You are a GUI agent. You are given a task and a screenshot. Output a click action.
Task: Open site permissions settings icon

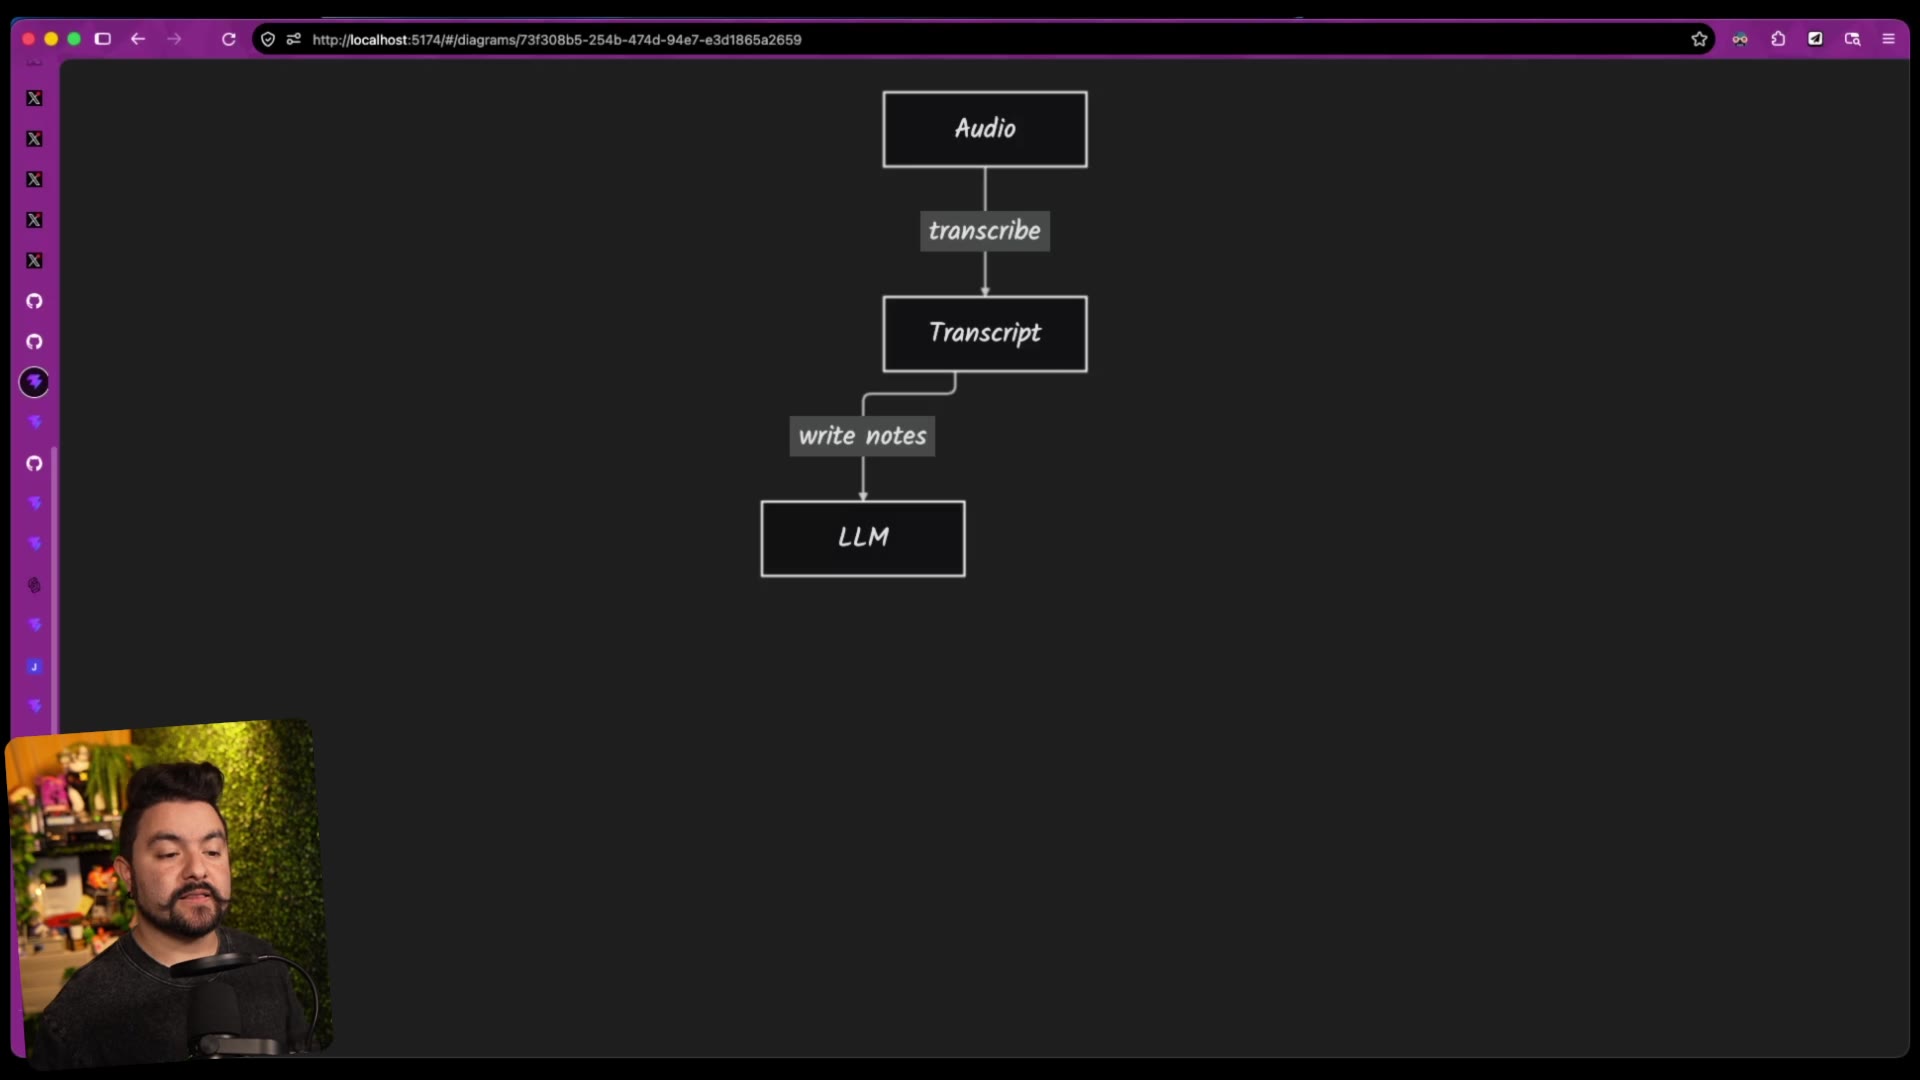click(x=293, y=39)
